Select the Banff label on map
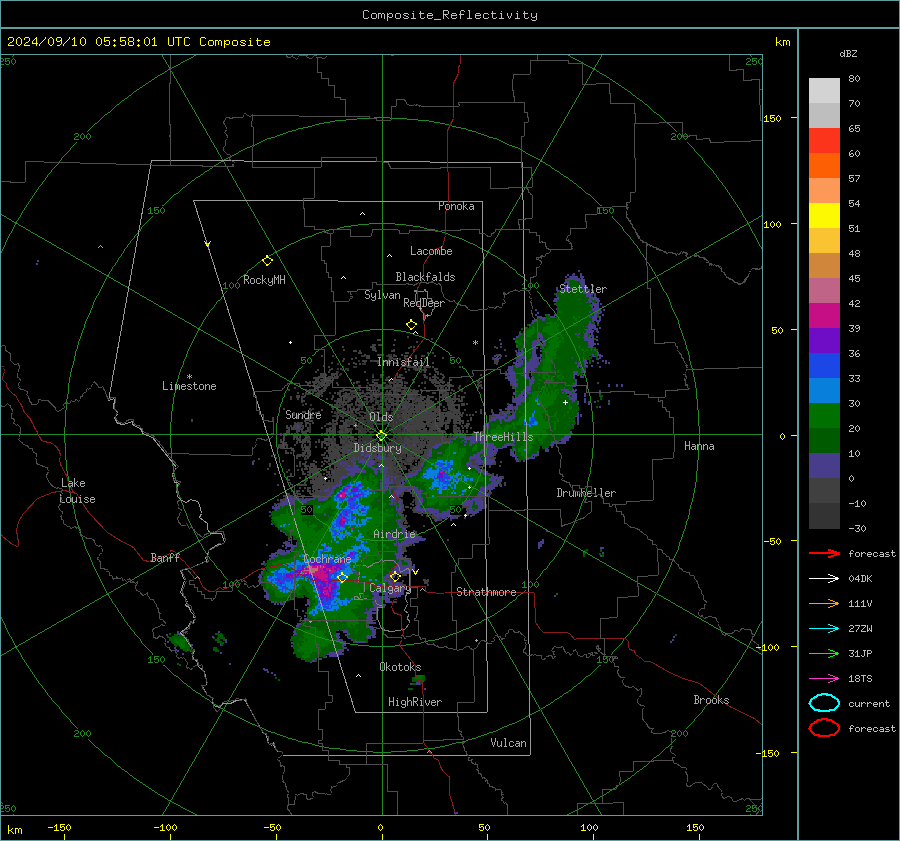 tap(165, 557)
